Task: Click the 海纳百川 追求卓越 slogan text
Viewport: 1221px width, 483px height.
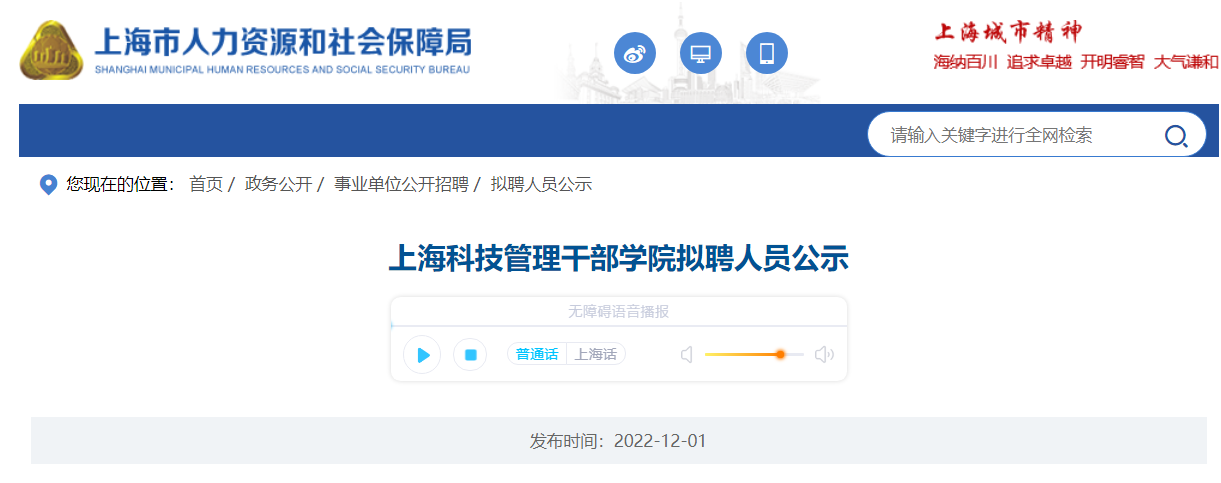Action: tap(1003, 62)
